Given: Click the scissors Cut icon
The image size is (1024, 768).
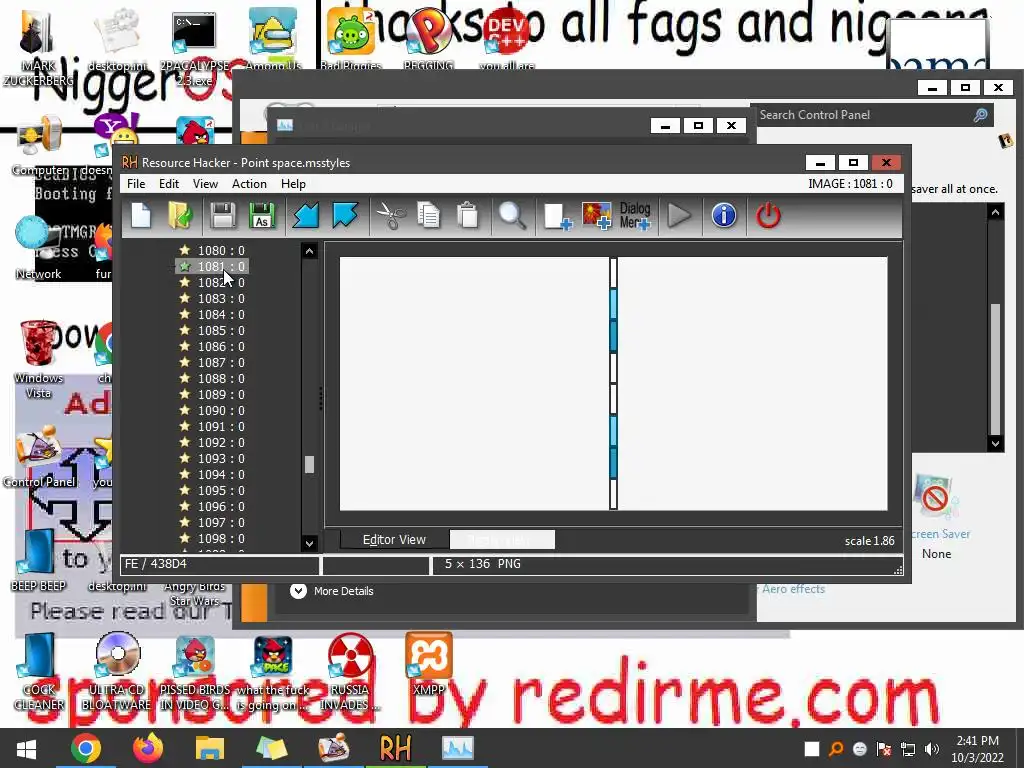Looking at the screenshot, I should click(391, 216).
